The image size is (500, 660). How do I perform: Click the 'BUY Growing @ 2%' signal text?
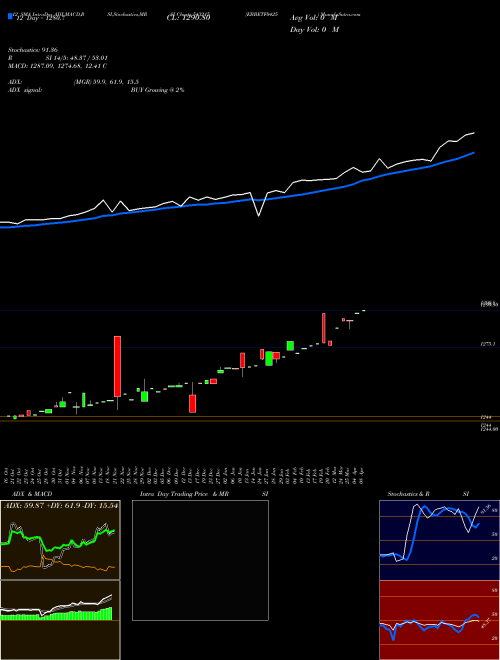[x=157, y=90]
